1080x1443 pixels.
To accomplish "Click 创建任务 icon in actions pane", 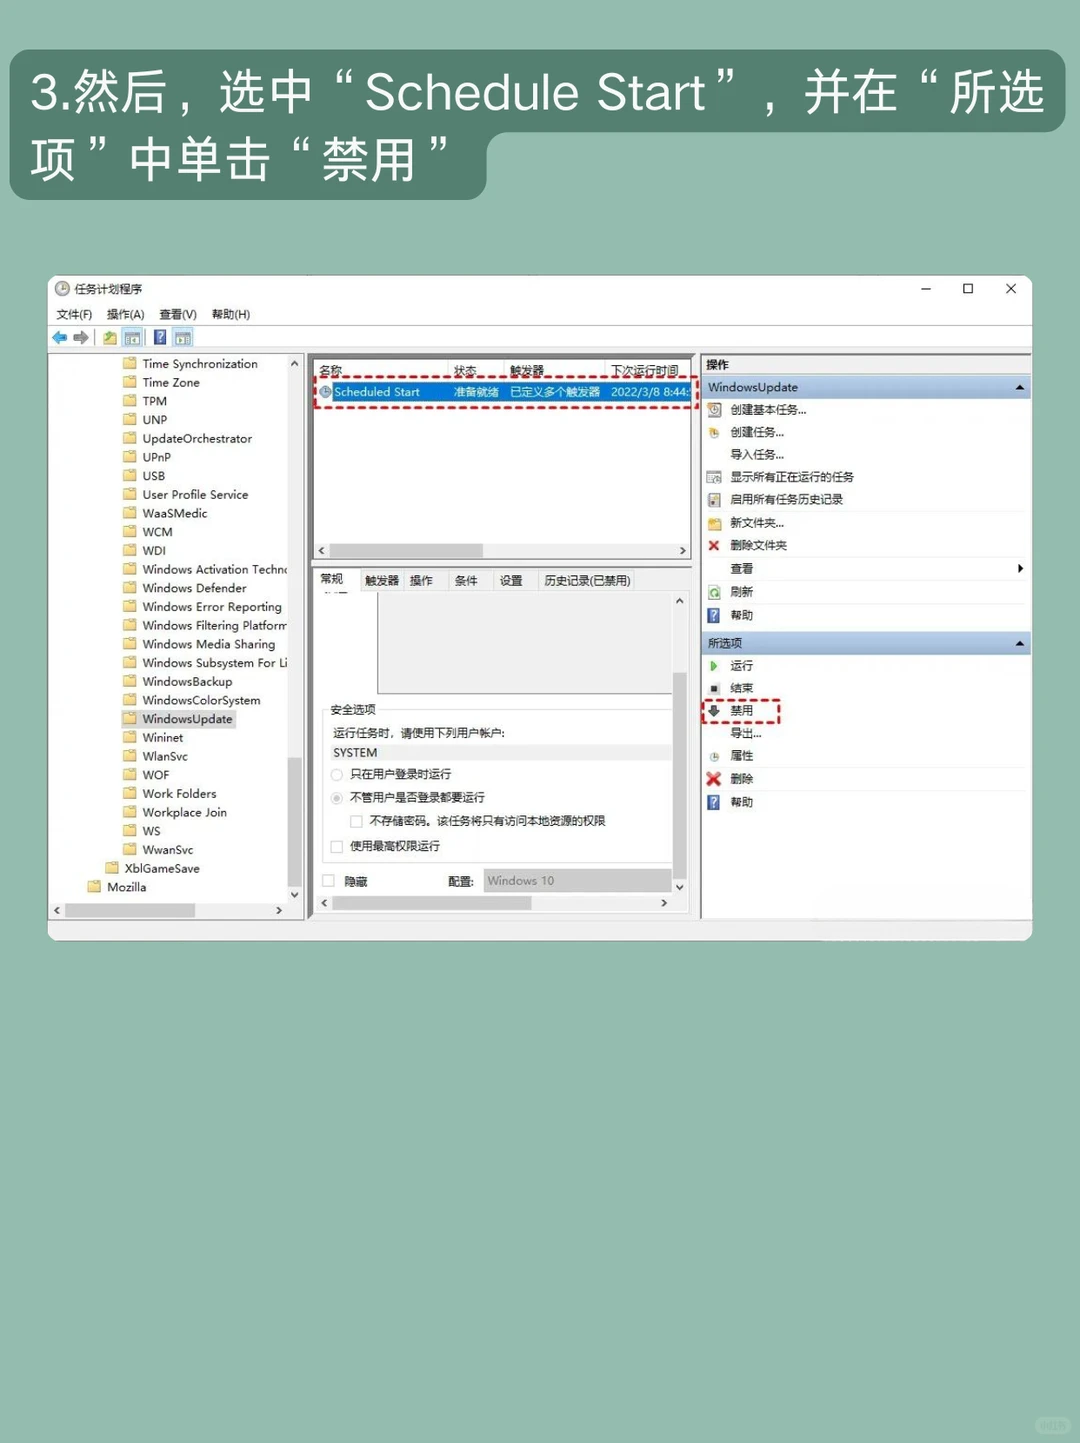I will click(714, 433).
